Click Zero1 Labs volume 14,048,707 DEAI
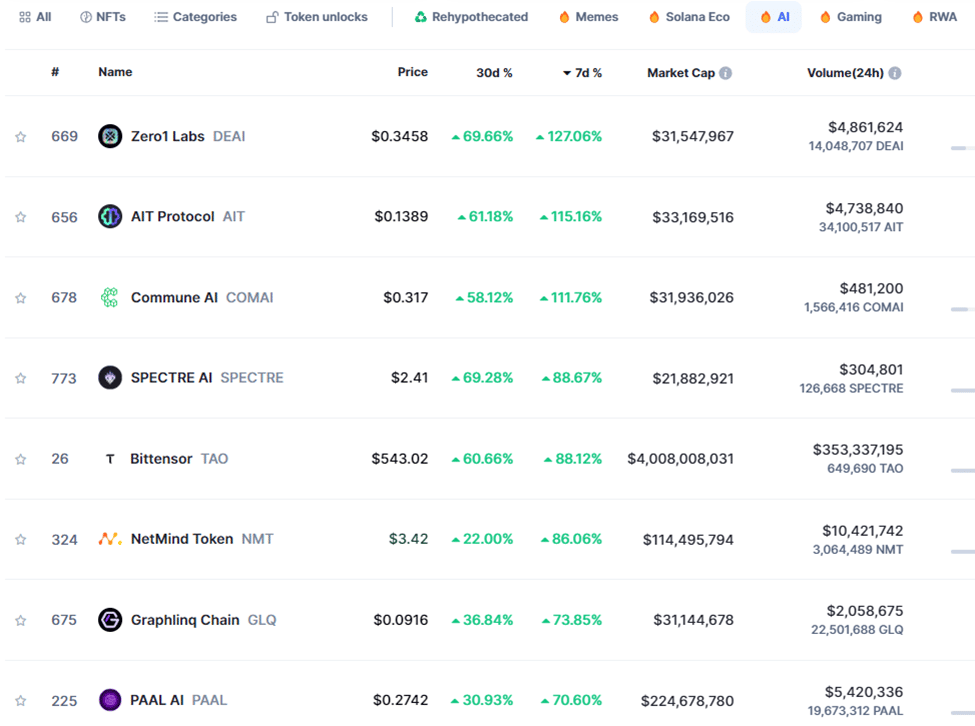Viewport: 975px width, 726px height. coord(856,146)
